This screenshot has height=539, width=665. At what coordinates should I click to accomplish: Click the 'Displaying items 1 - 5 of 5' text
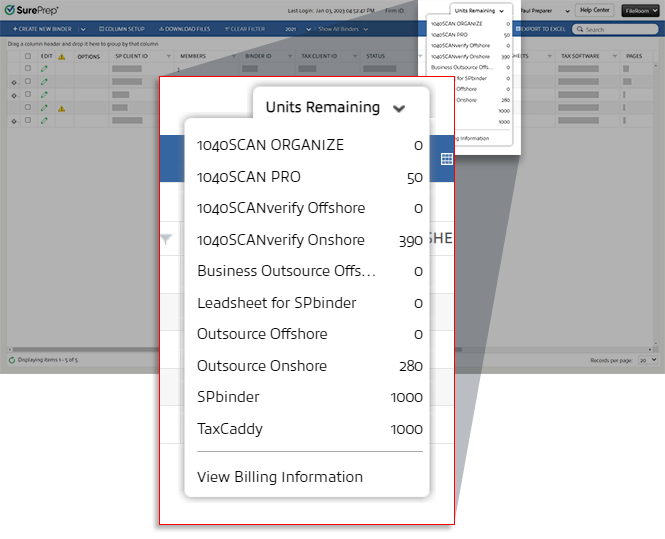(48, 360)
